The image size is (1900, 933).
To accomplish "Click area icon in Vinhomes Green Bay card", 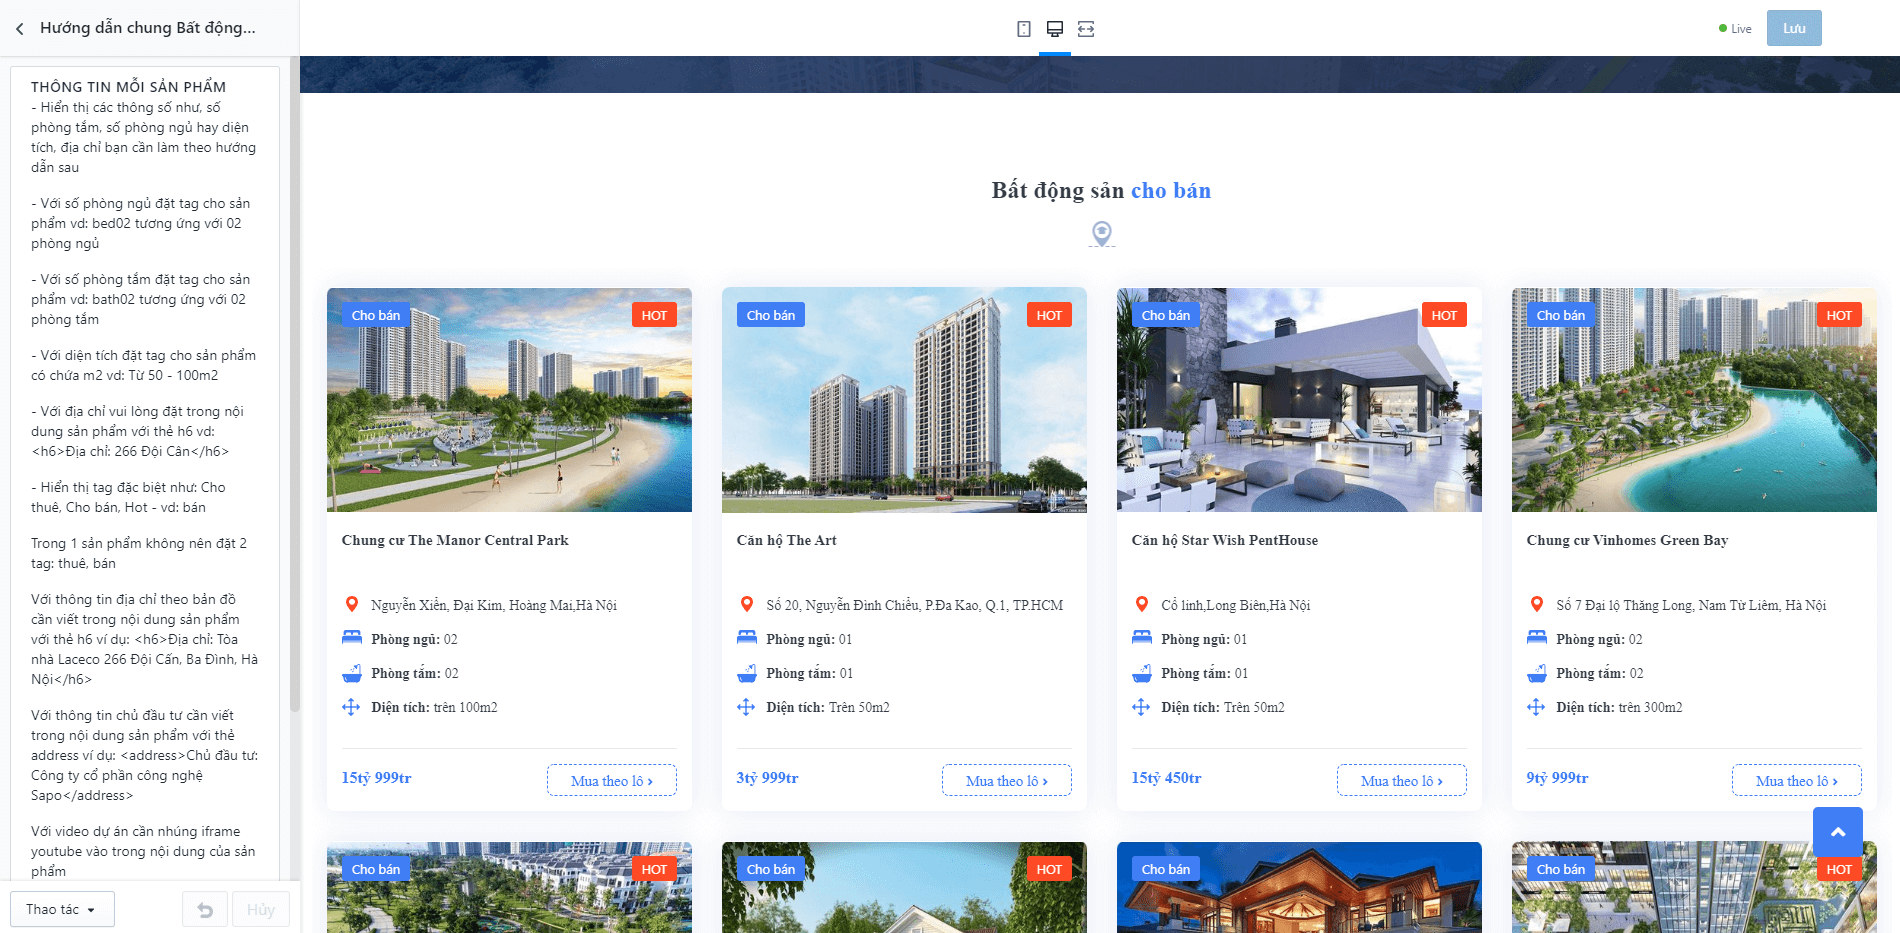I will click(x=1536, y=707).
